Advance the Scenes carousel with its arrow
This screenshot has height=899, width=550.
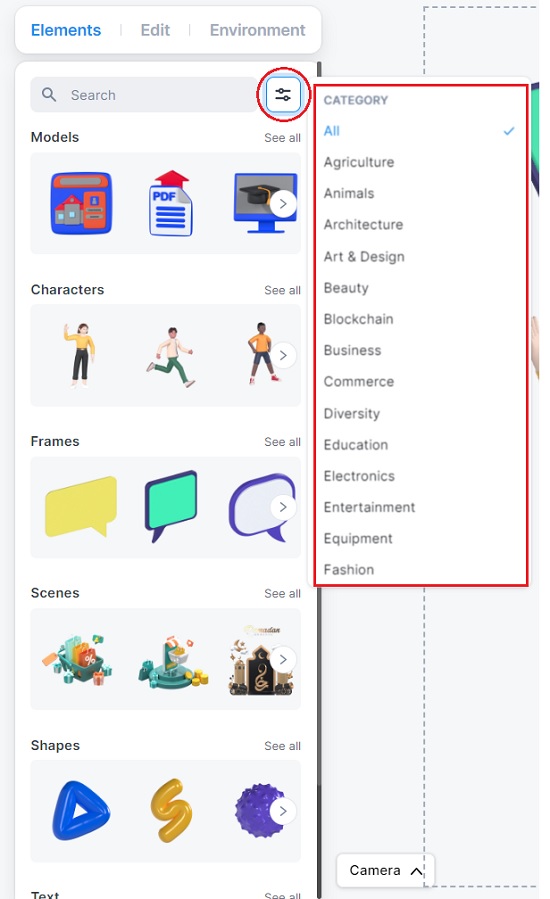pyautogui.click(x=283, y=659)
